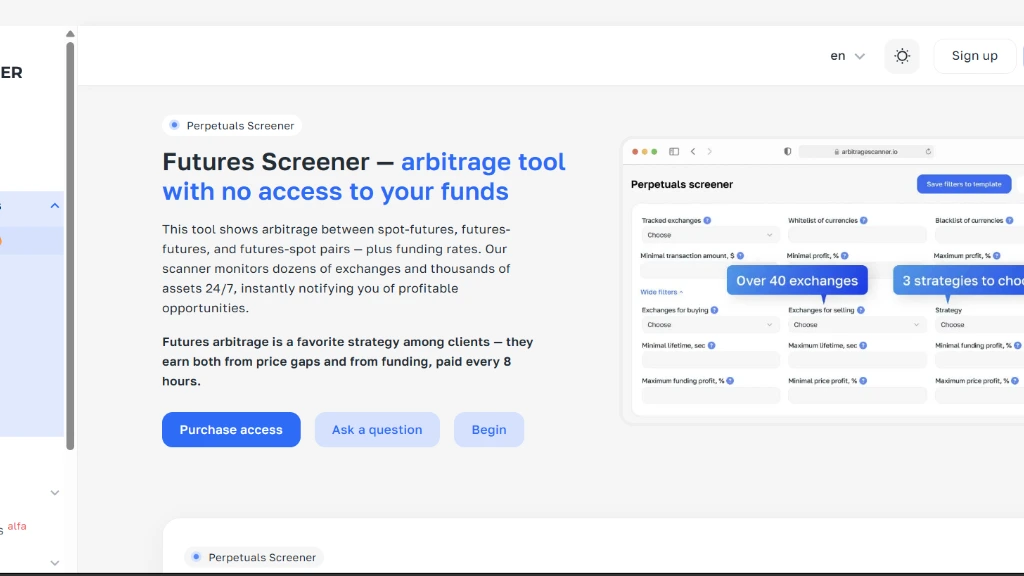Click the arbitragescanner.io address bar in the mockup
Screen dimensions: 1024x576
click(x=867, y=152)
